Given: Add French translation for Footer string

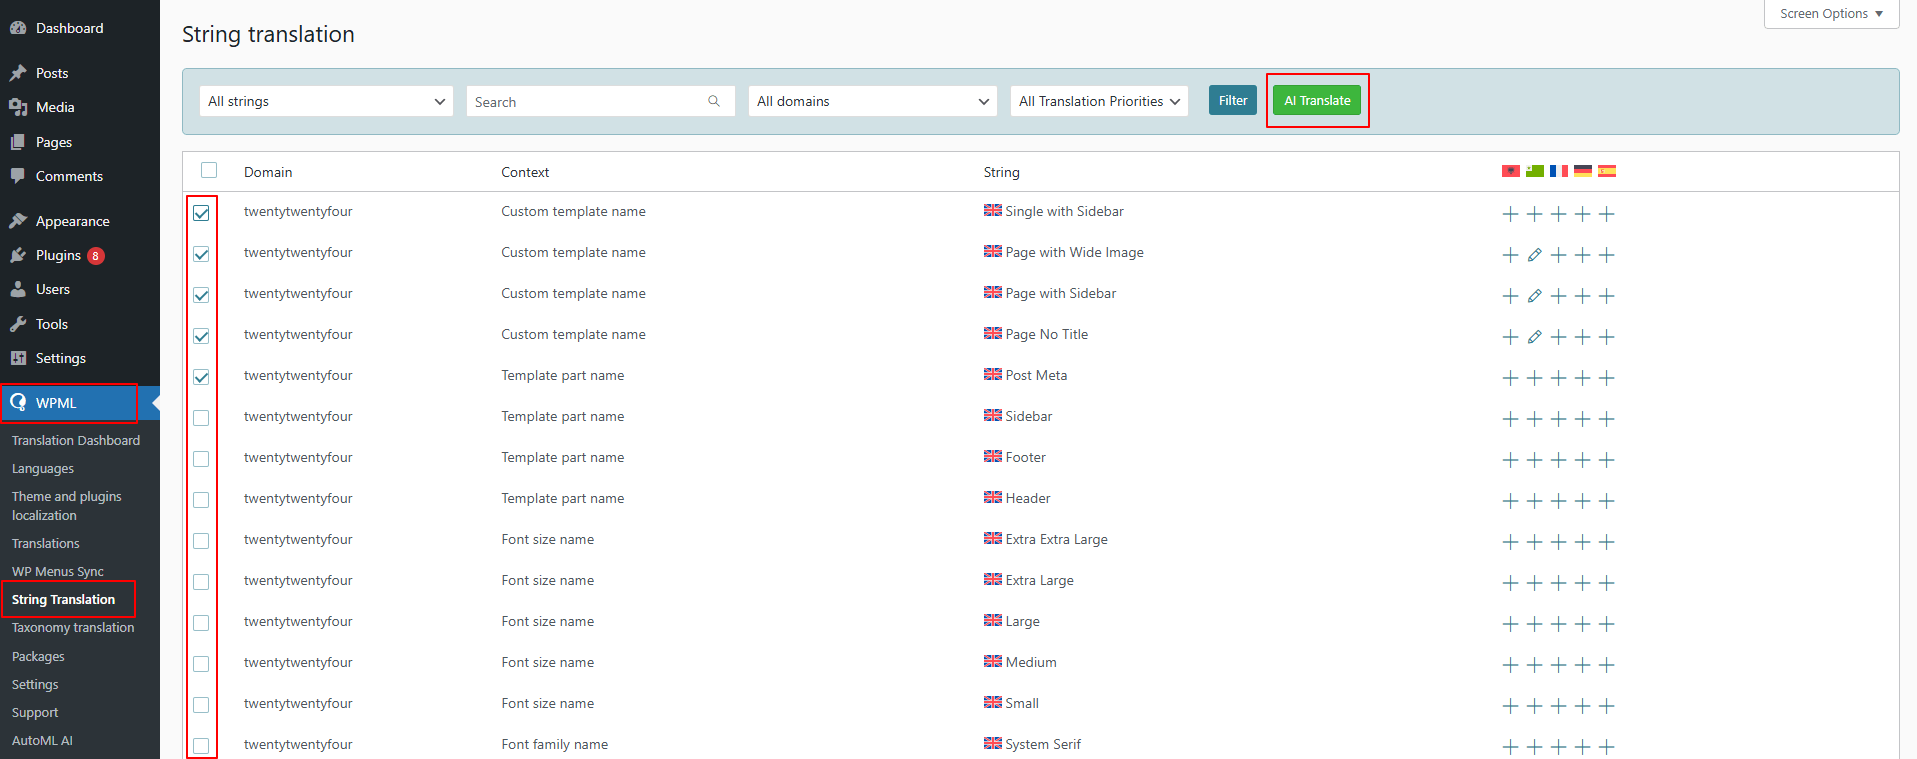Looking at the screenshot, I should click(1558, 460).
